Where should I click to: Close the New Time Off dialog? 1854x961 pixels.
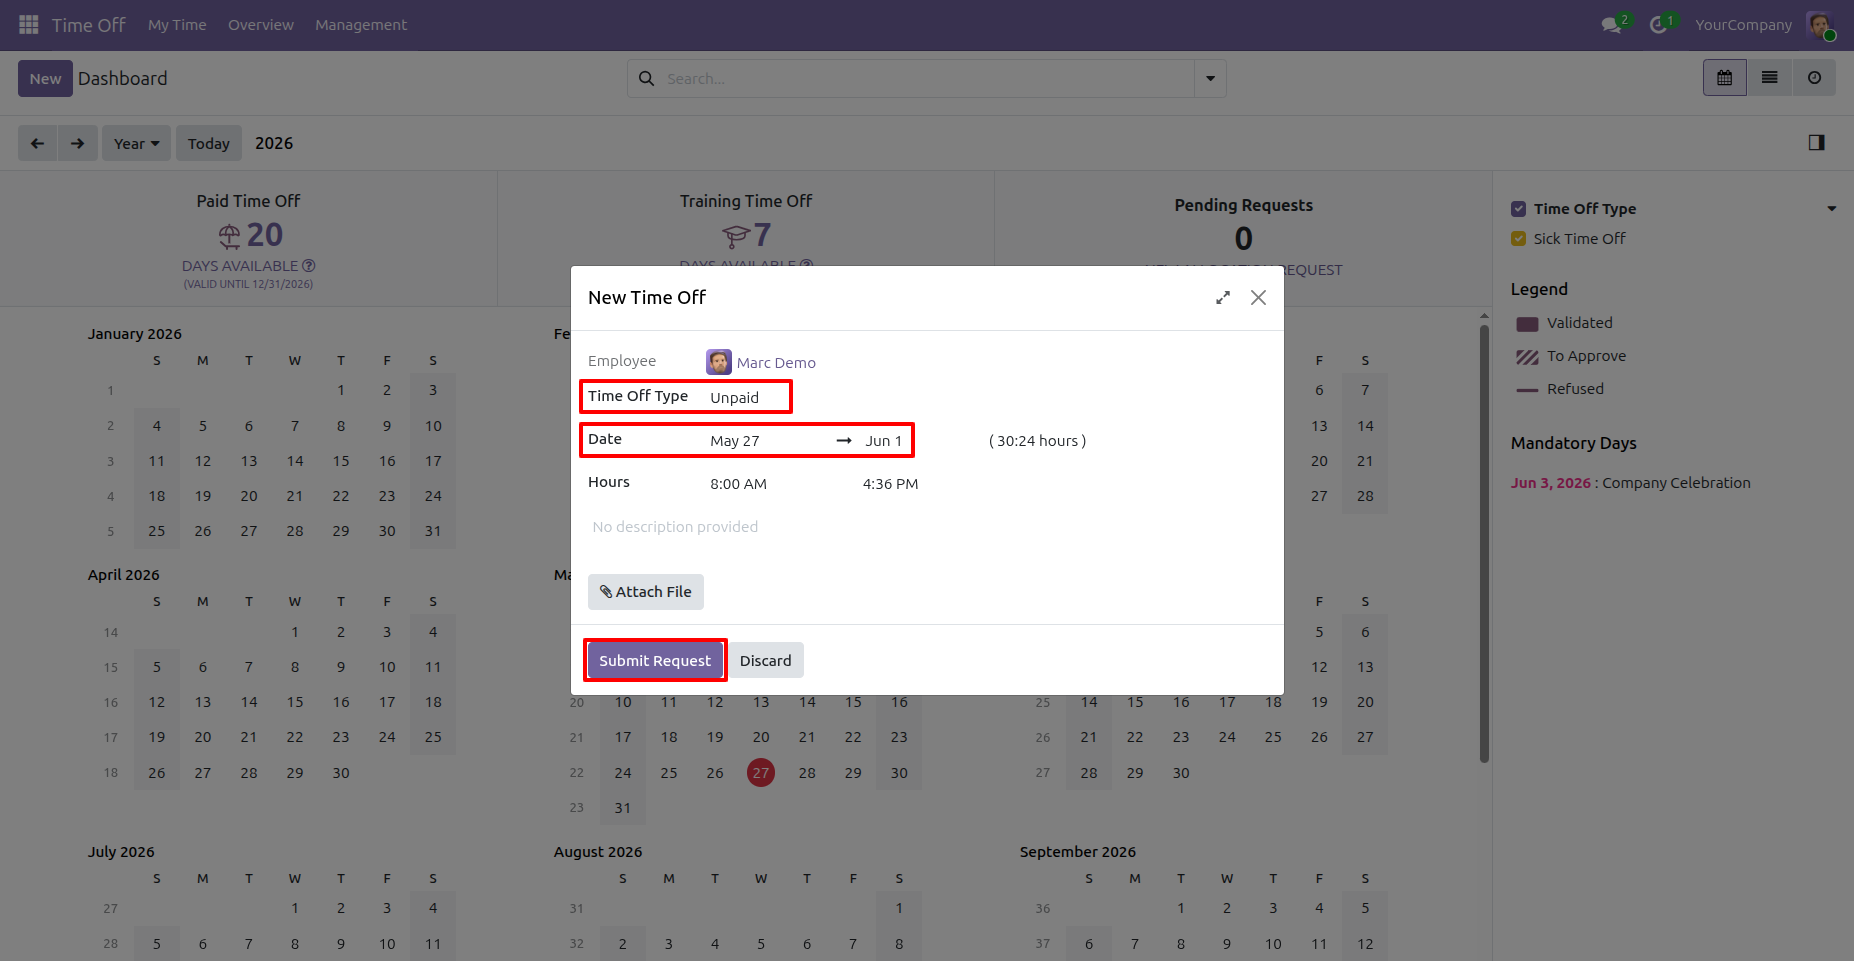click(1258, 298)
